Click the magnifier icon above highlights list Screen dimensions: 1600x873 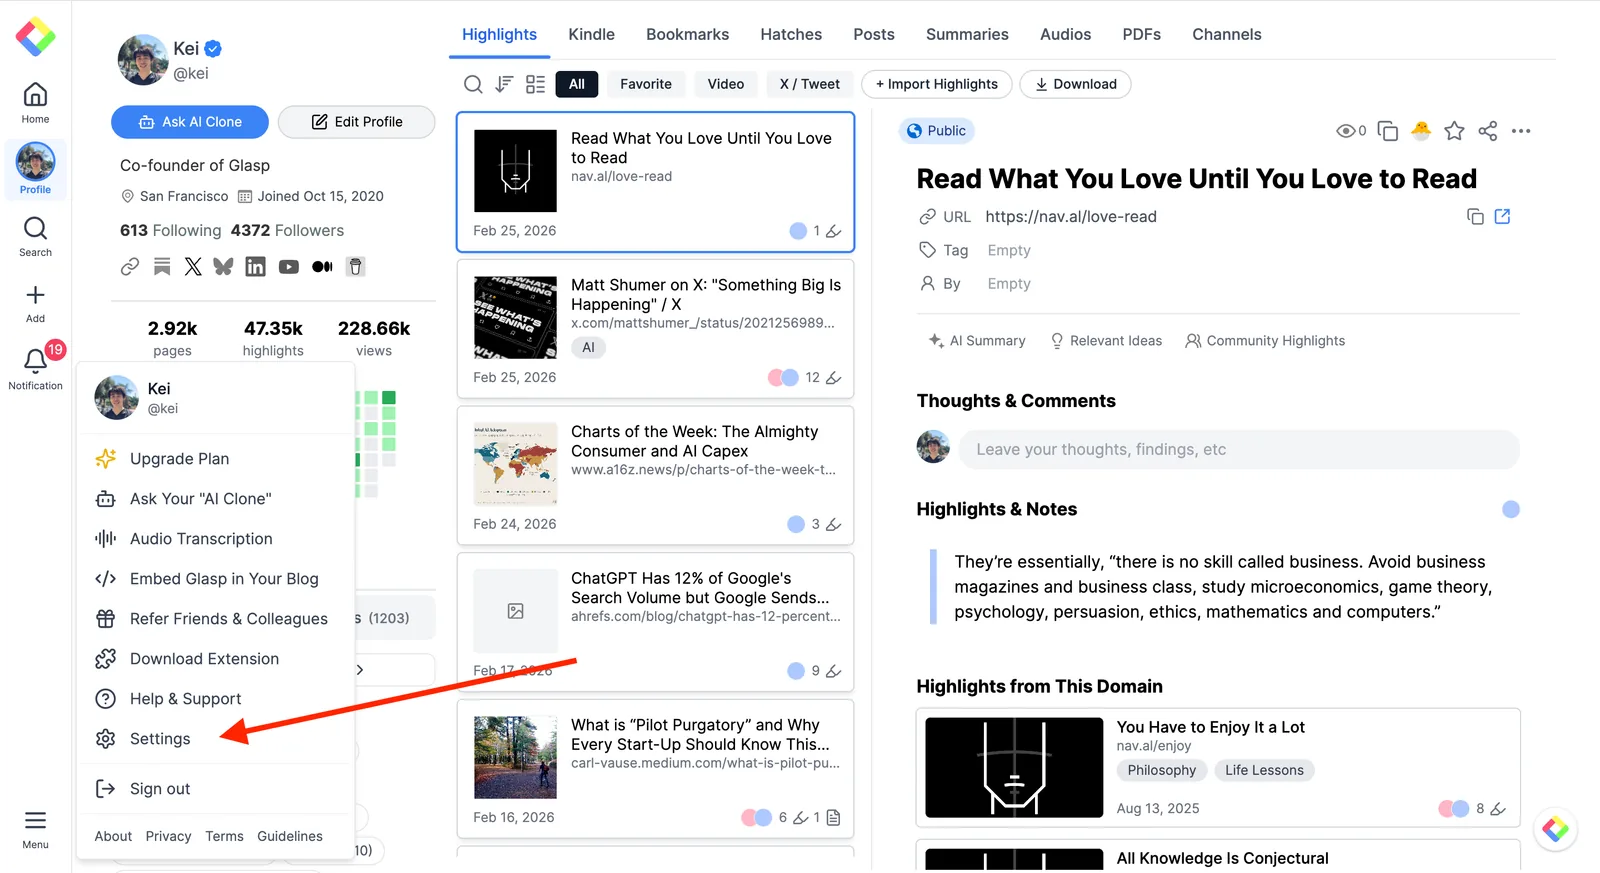473,84
